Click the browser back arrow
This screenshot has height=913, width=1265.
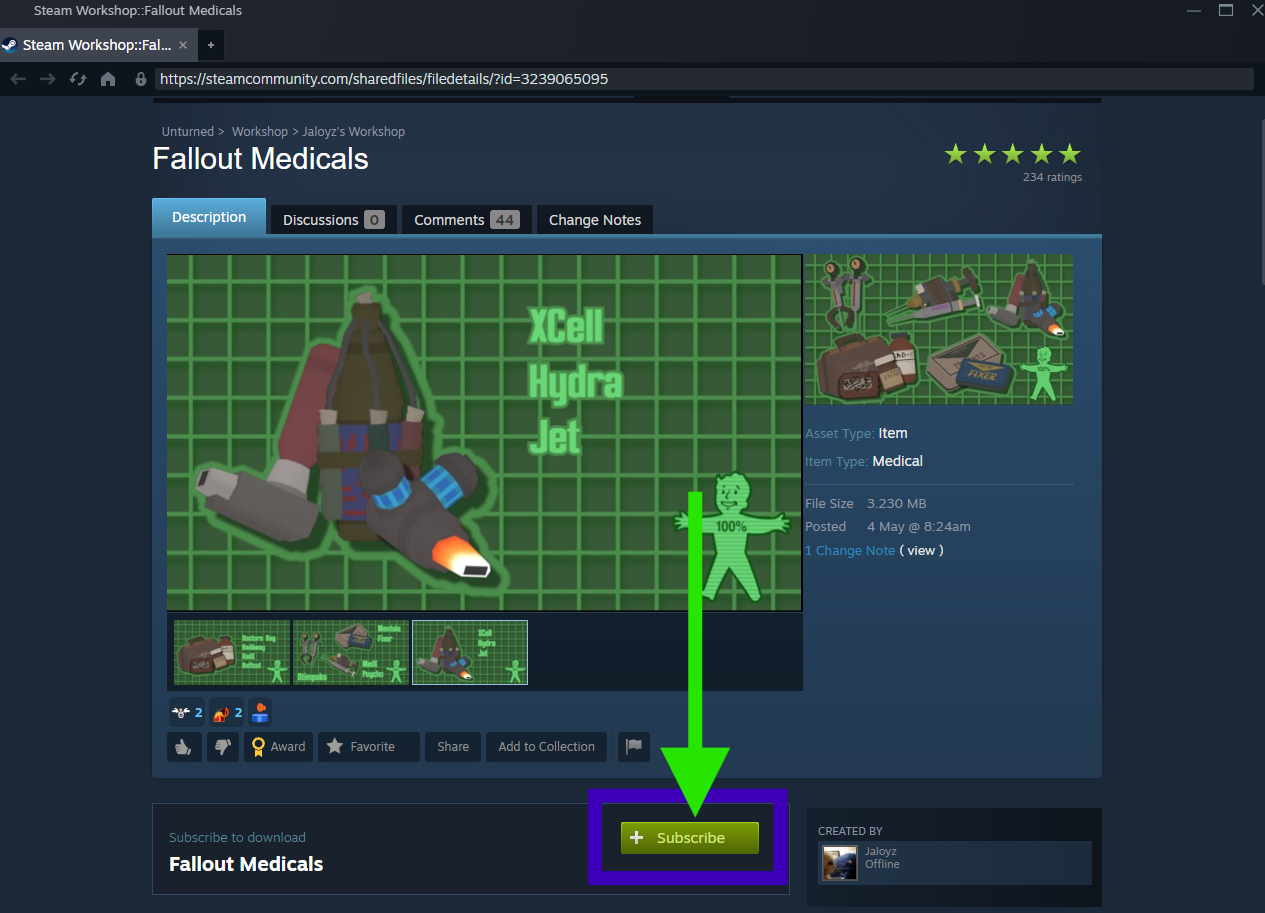[x=18, y=79]
